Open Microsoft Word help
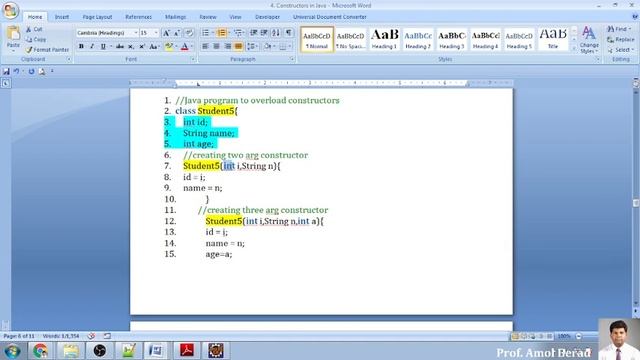Image resolution: width=640 pixels, height=360 pixels. click(x=635, y=17)
